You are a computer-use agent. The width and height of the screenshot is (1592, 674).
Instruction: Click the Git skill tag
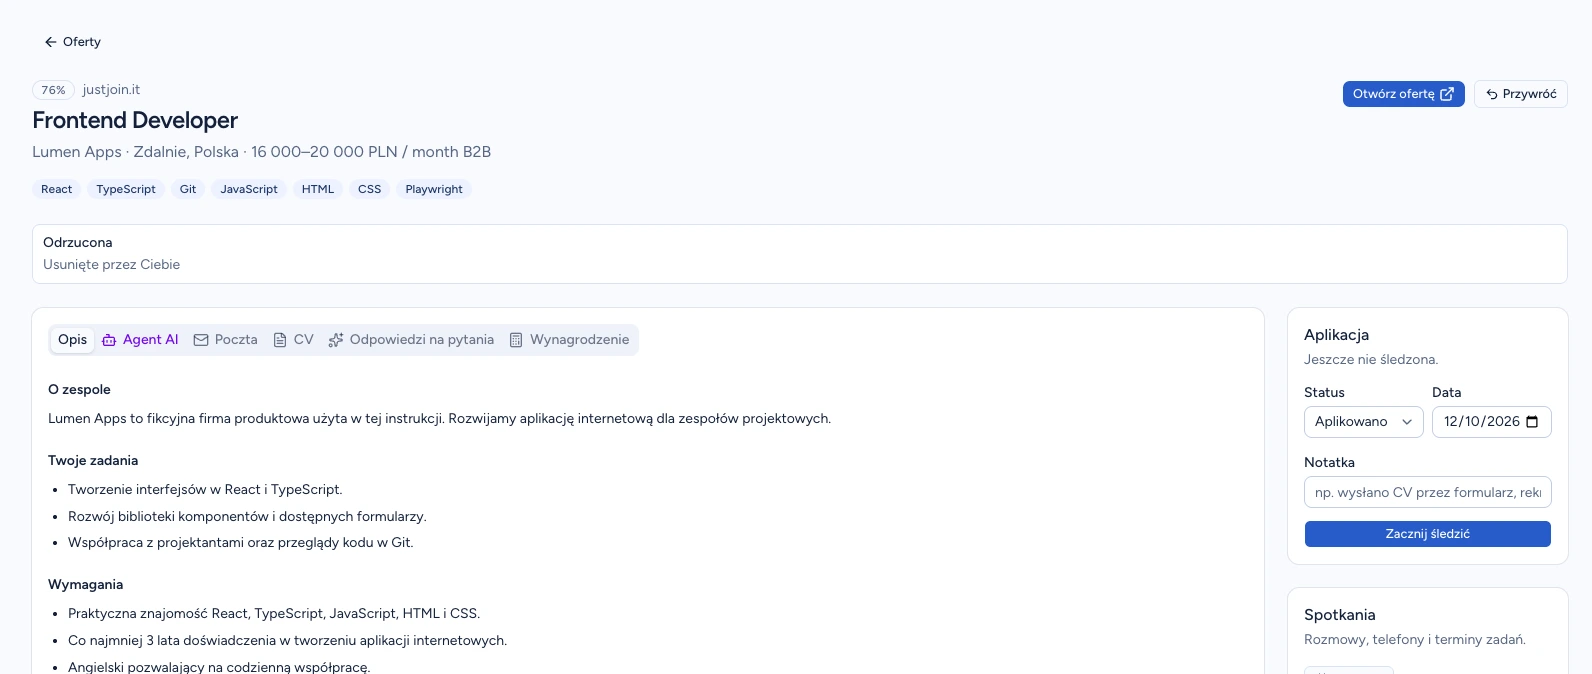click(188, 189)
